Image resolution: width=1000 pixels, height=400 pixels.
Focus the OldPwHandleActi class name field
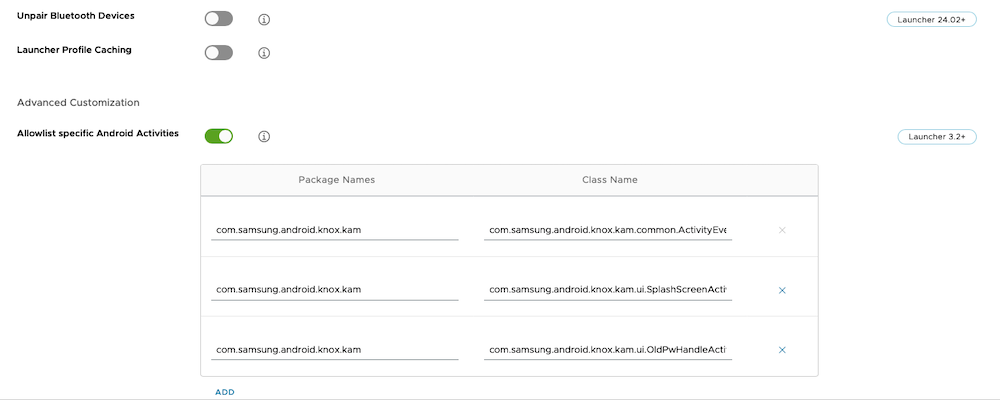pyautogui.click(x=608, y=350)
